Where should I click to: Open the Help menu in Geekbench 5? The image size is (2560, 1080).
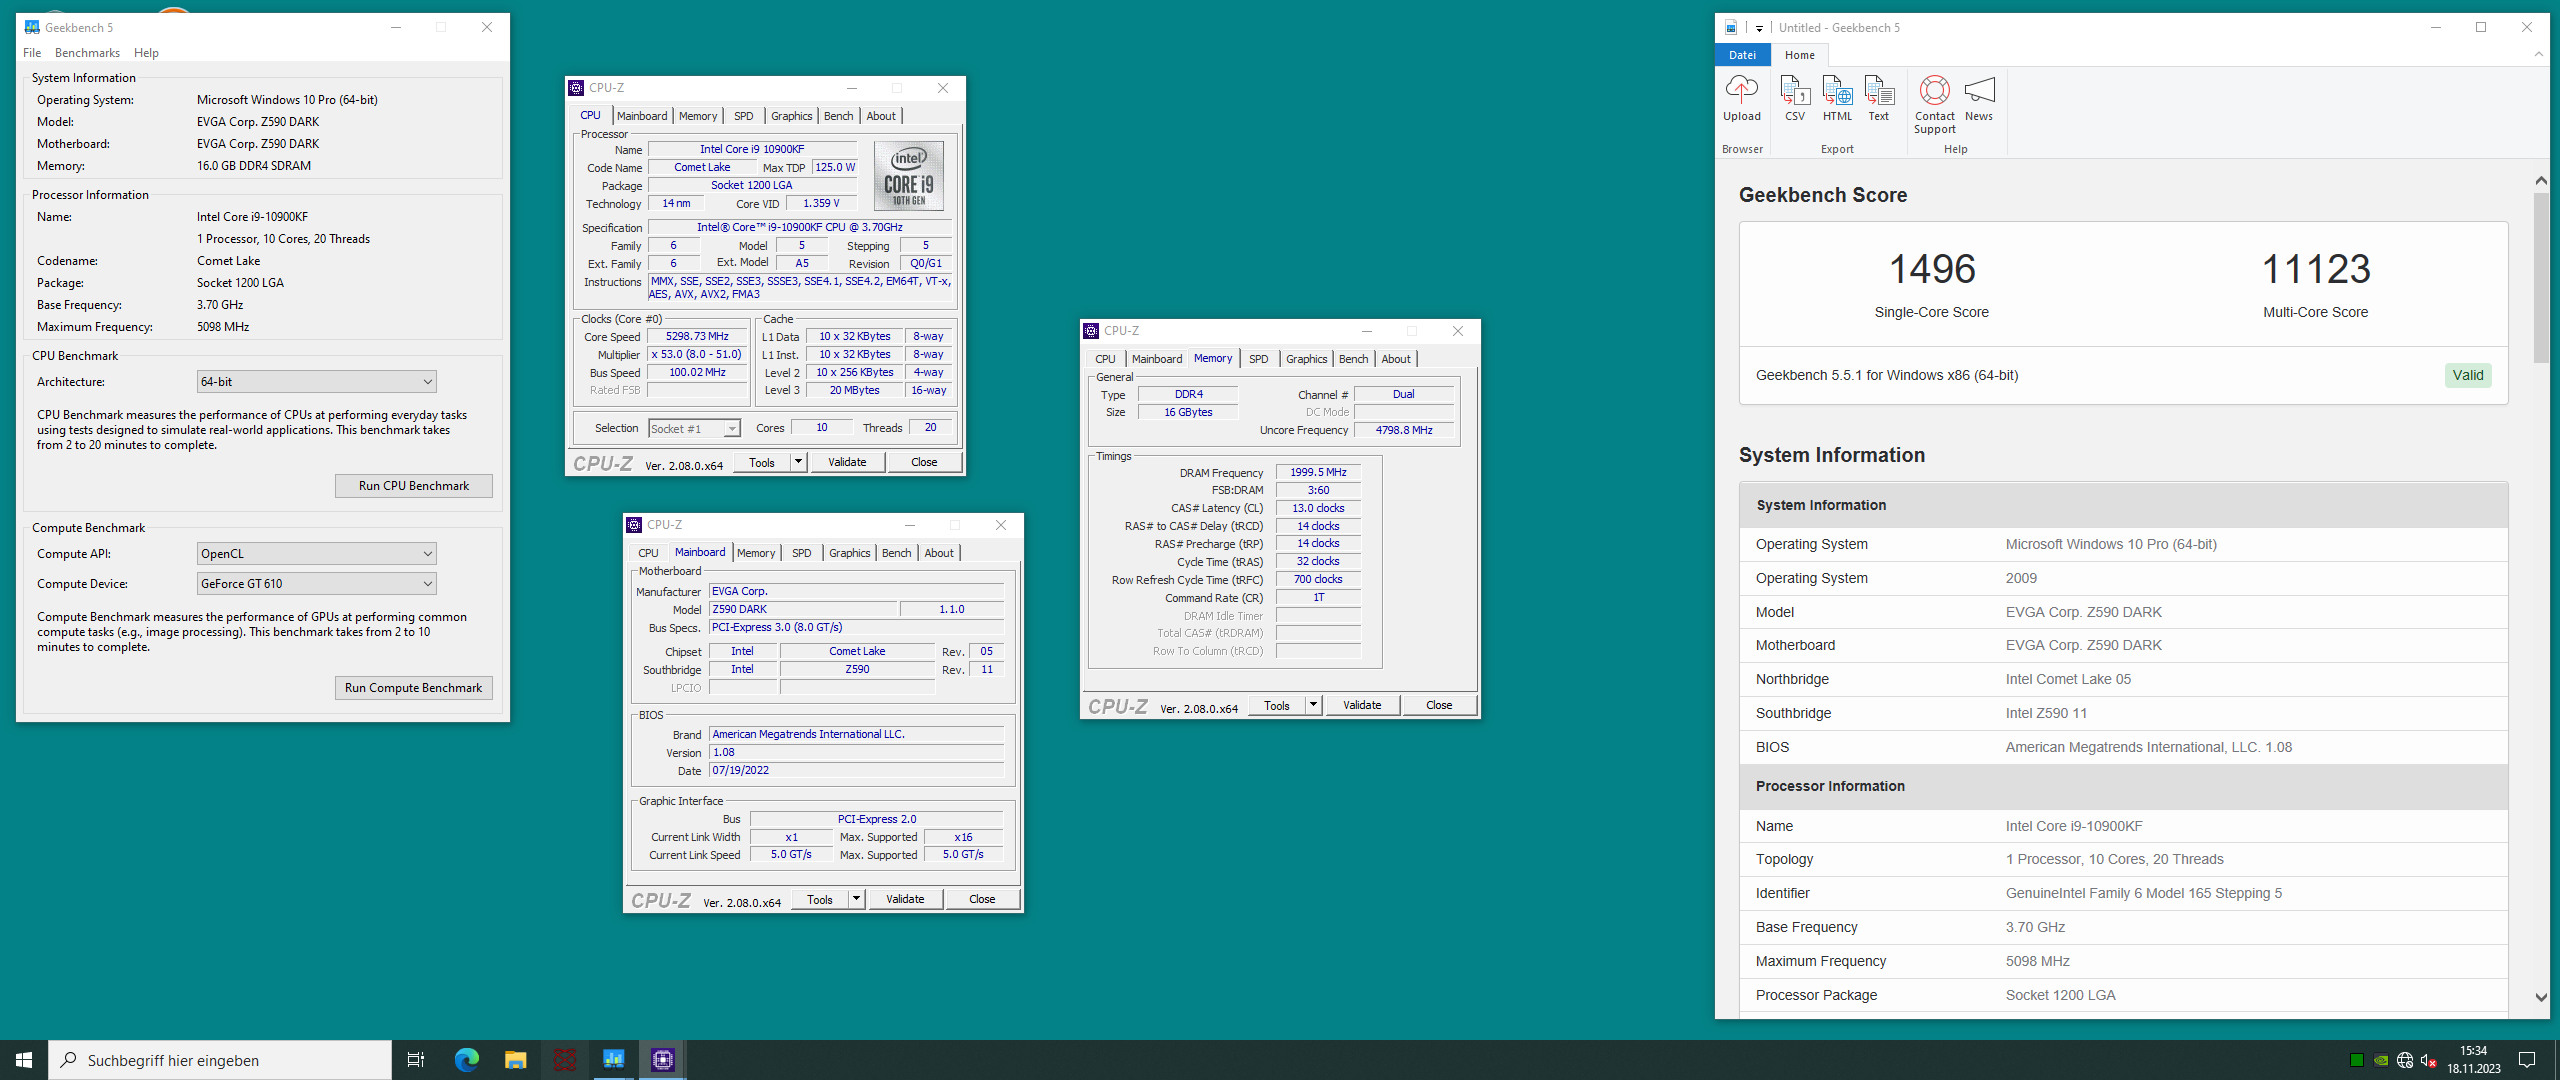[x=146, y=53]
